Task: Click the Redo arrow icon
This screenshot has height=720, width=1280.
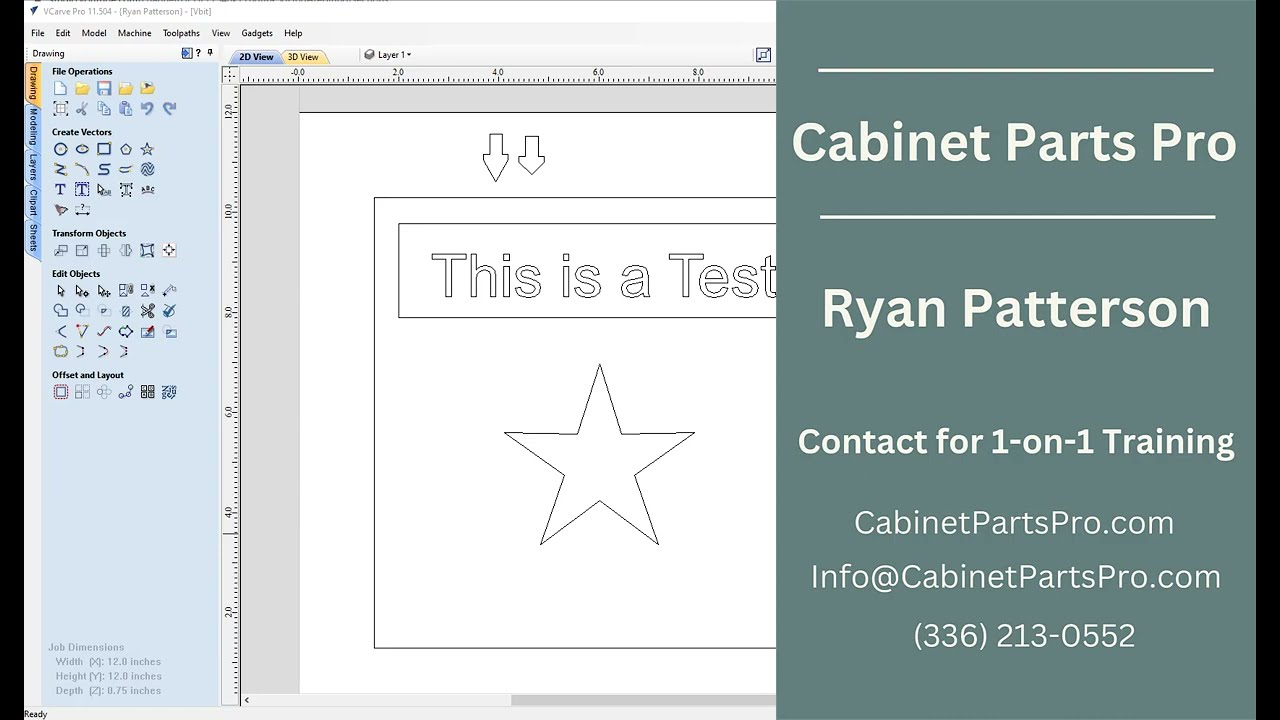Action: point(169,109)
